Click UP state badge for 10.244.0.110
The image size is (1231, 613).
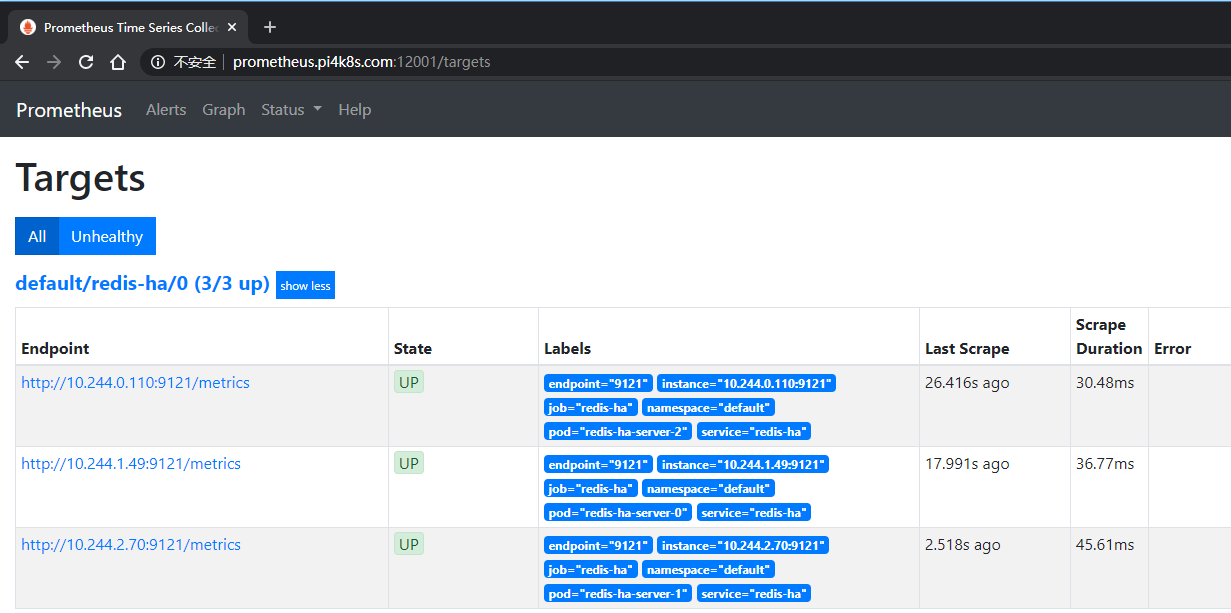[409, 382]
